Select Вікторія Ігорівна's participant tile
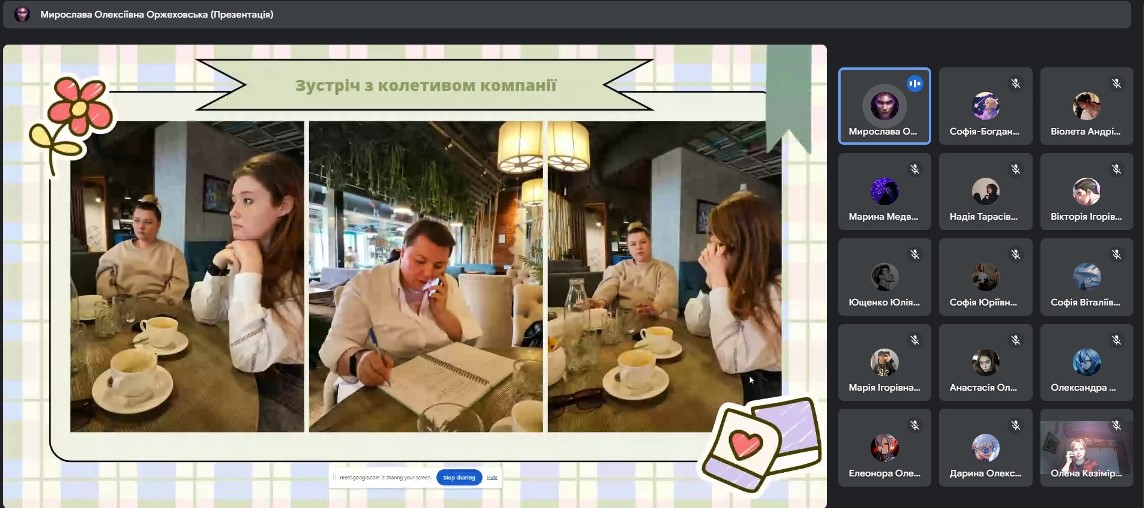 1086,198
